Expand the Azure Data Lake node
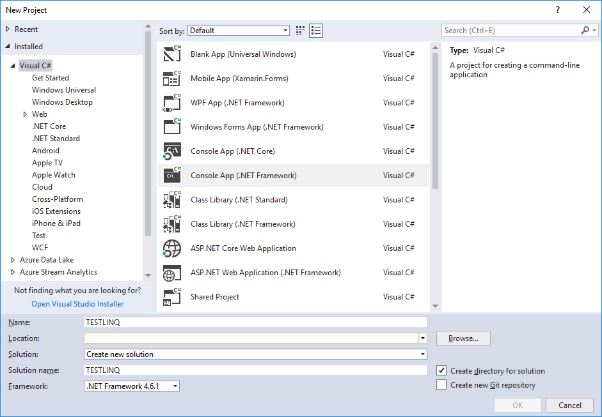The height and width of the screenshot is (417, 602). (x=13, y=260)
